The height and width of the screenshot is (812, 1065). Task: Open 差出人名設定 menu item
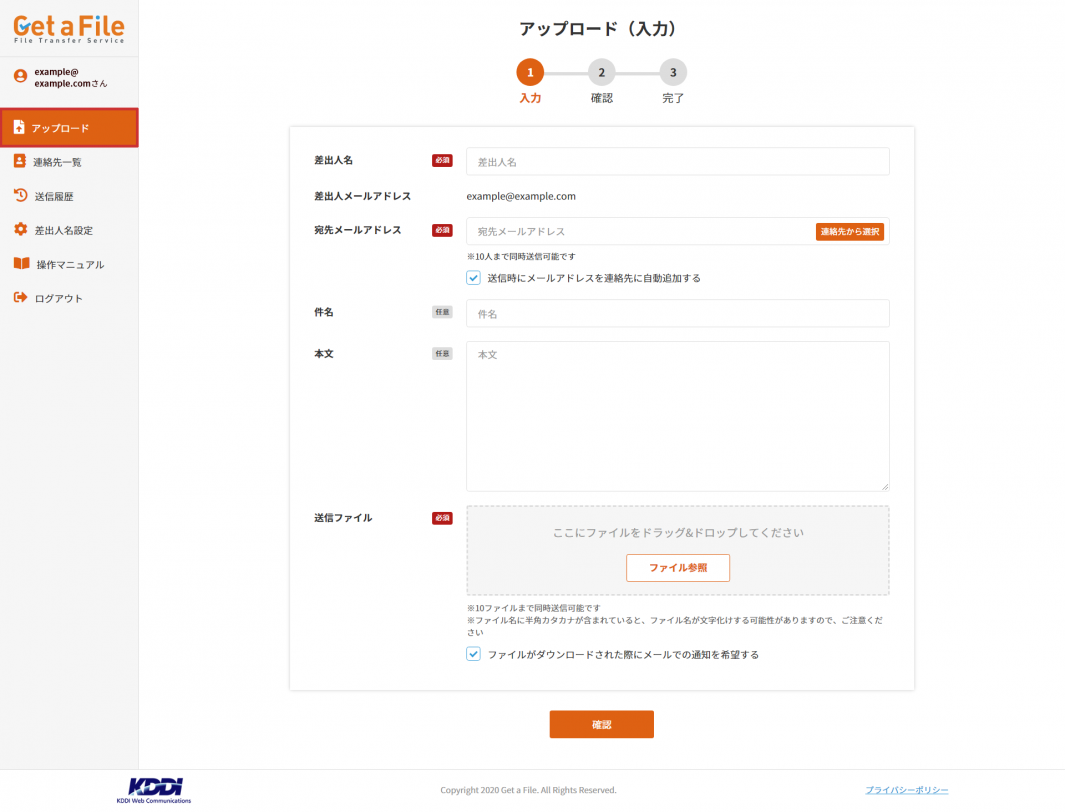pyautogui.click(x=63, y=231)
